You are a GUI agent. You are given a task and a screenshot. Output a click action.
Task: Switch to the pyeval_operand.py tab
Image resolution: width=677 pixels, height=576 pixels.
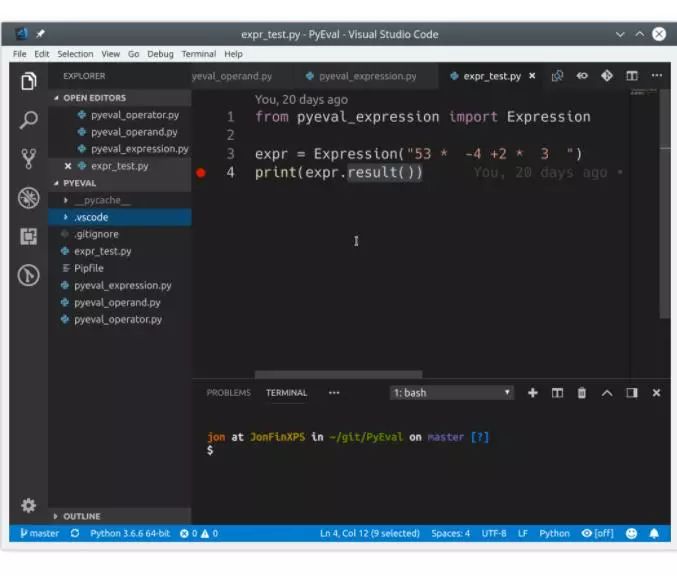(x=241, y=76)
